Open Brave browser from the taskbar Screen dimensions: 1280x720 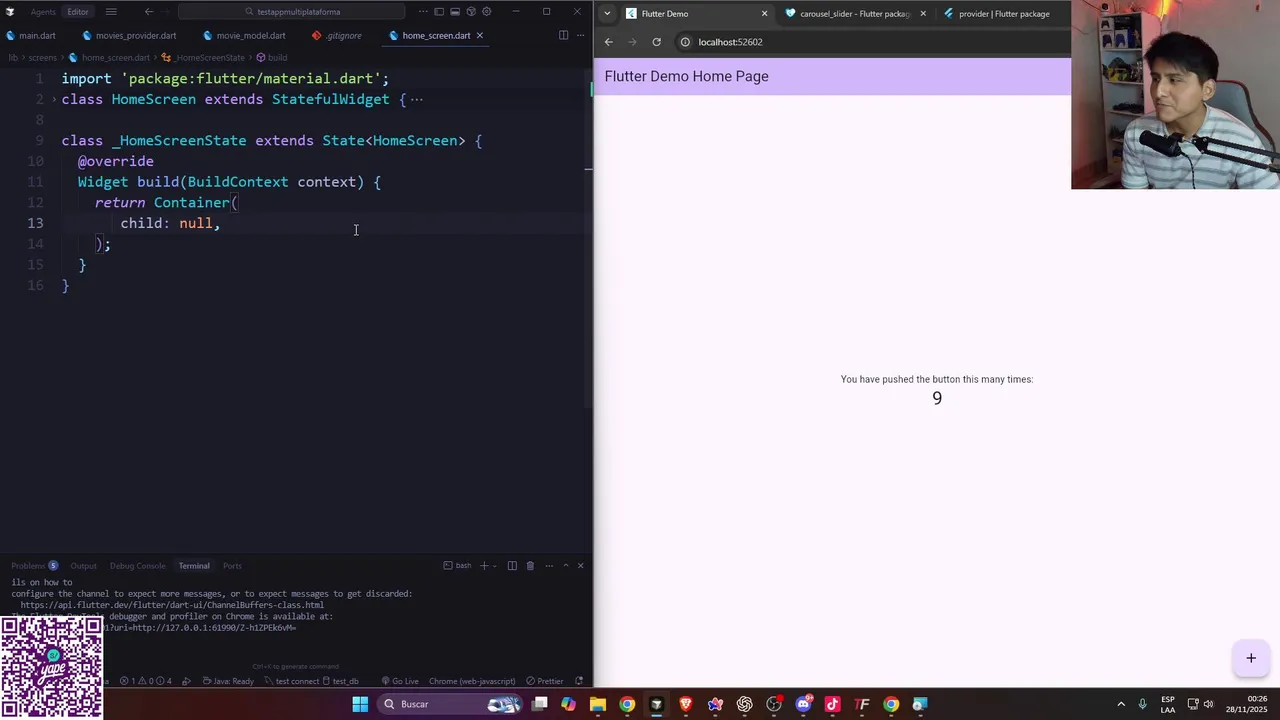686,704
